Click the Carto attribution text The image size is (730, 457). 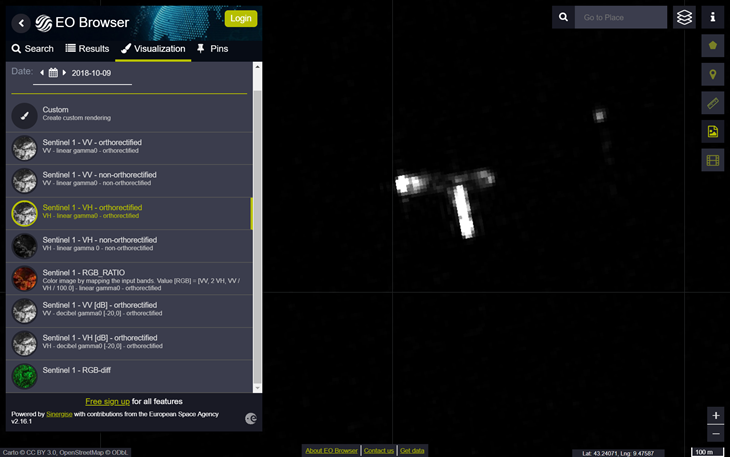(65, 452)
